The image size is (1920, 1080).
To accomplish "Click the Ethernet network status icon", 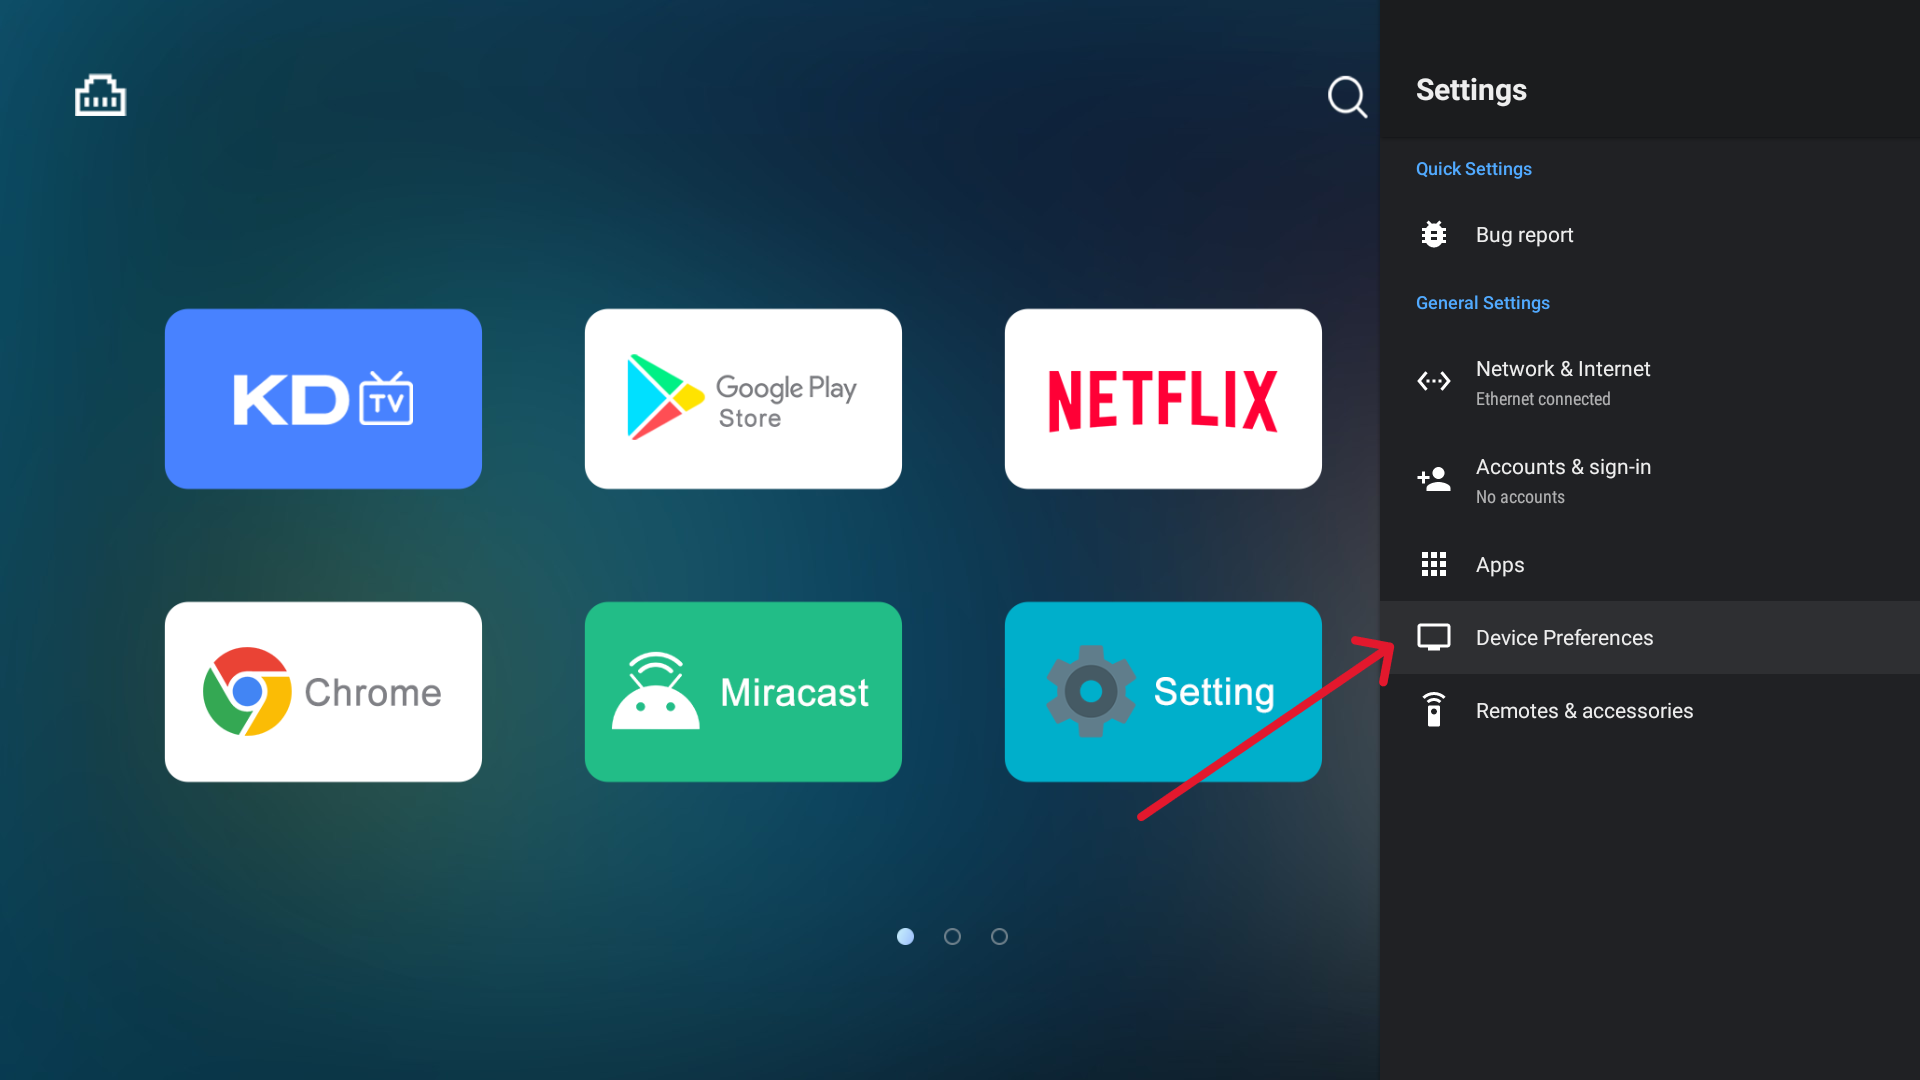I will tap(100, 96).
